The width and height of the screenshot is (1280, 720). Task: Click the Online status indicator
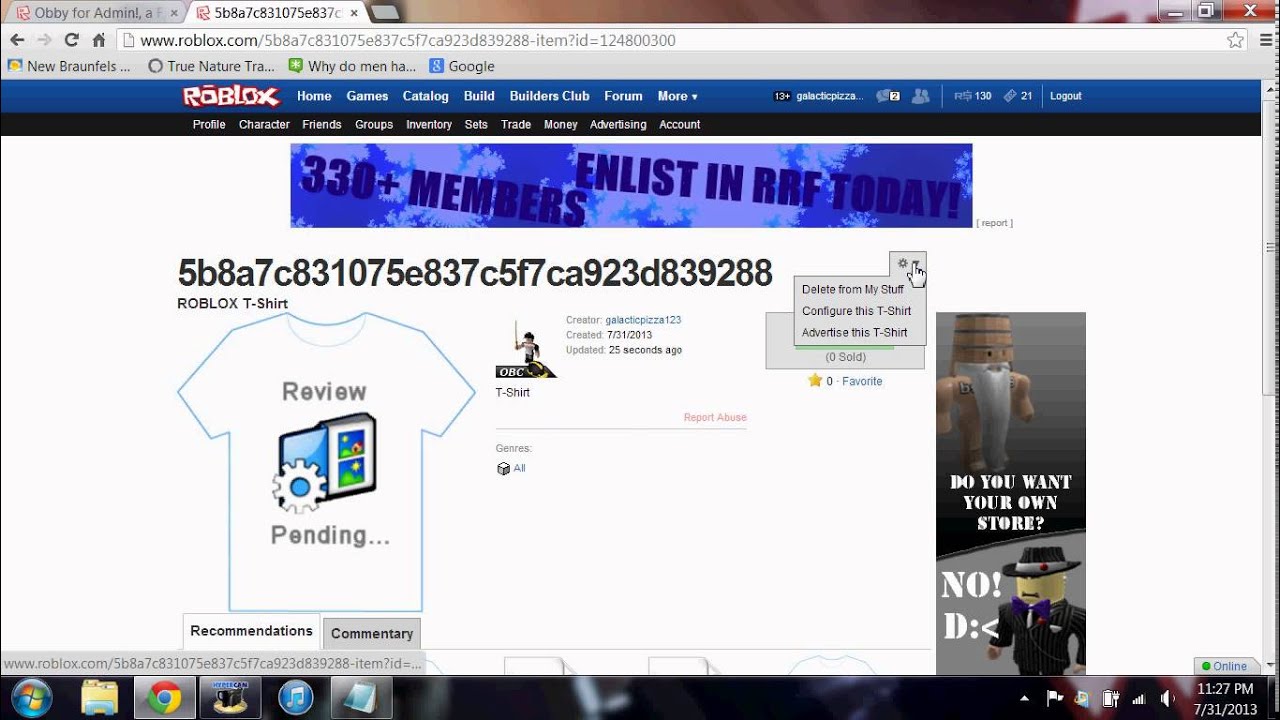tap(1224, 666)
